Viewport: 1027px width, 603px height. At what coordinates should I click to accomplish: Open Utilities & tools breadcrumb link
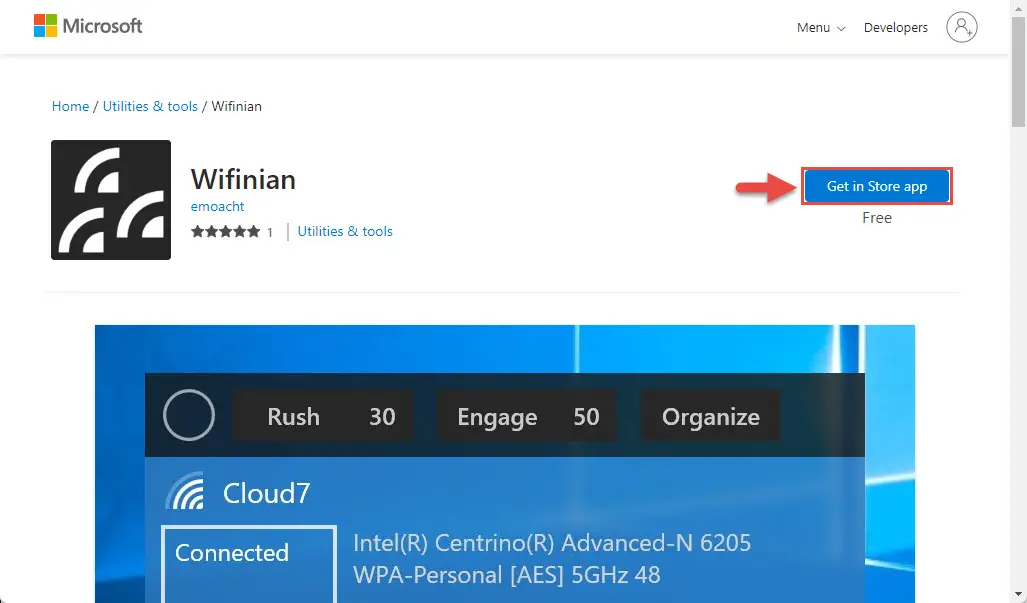click(x=150, y=106)
